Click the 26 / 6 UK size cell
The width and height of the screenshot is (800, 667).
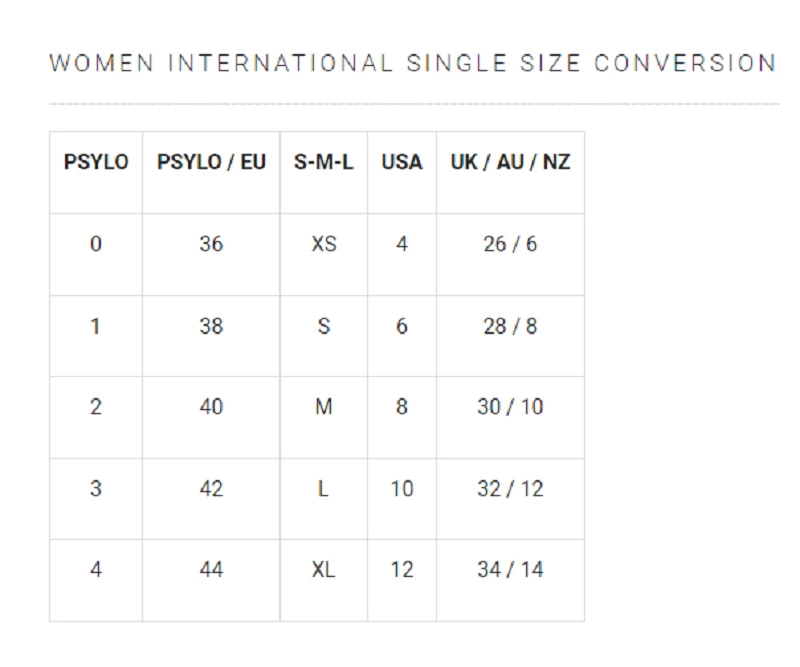point(510,244)
